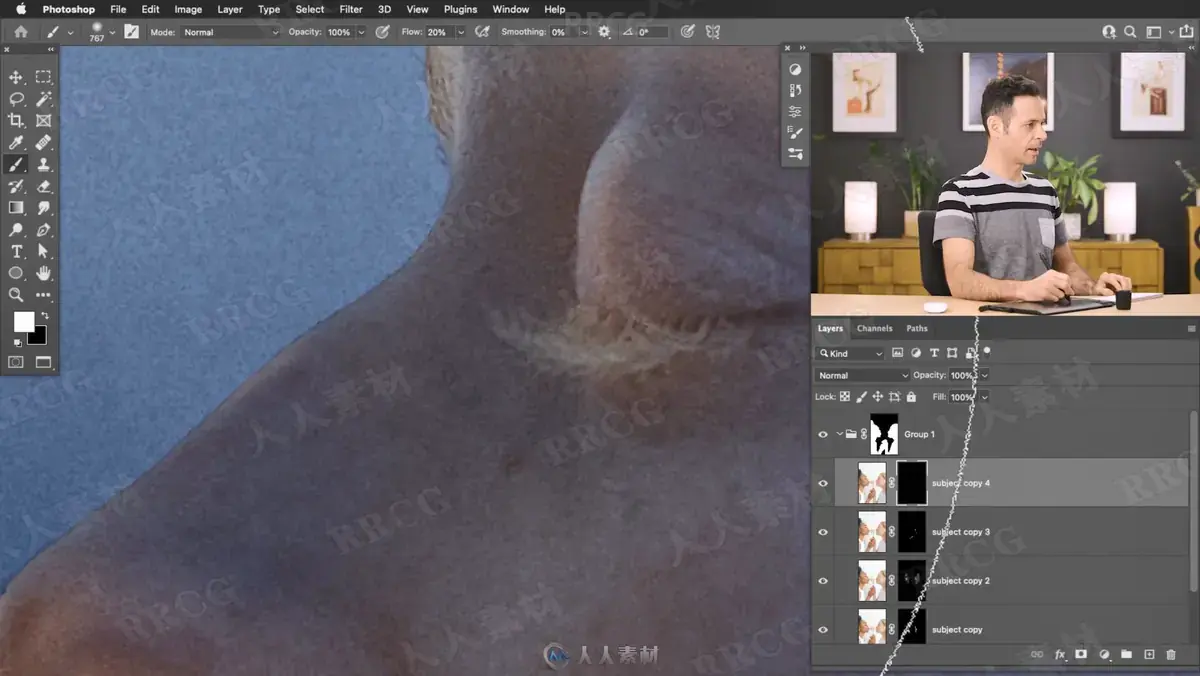Select the History Brush tool
Screen dimensions: 1200x676
(x=16, y=186)
